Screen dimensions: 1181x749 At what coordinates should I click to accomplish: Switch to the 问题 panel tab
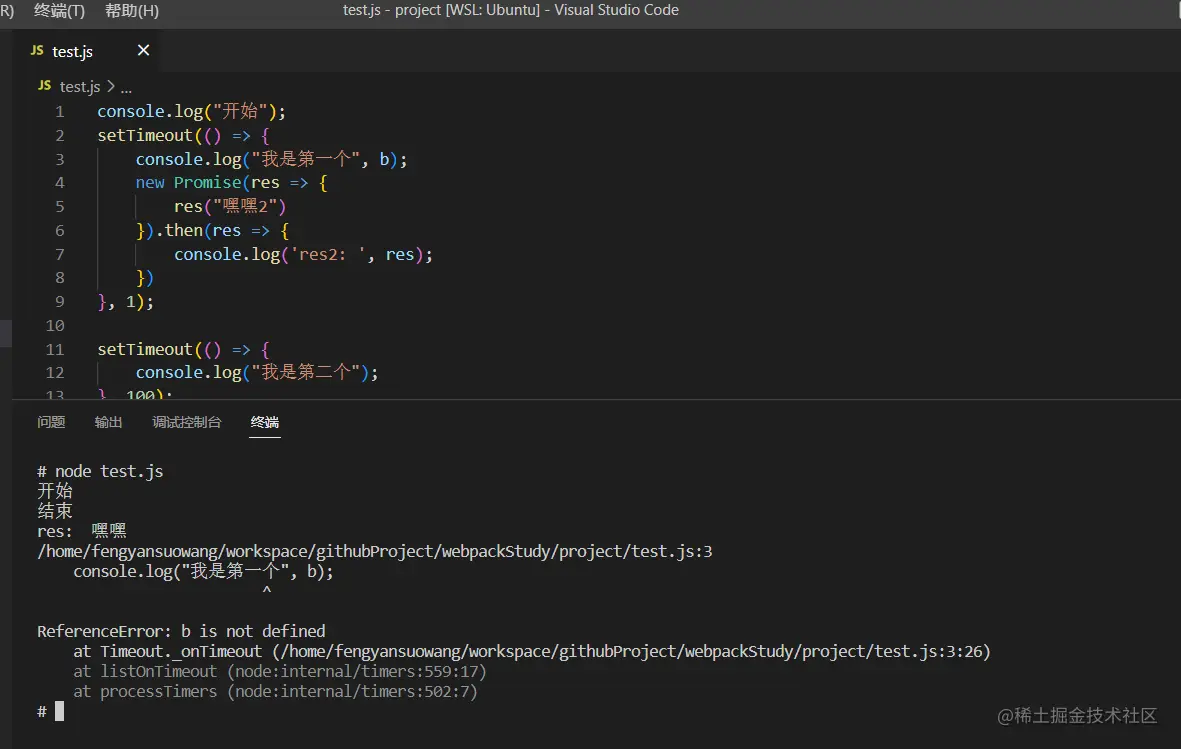coord(51,422)
